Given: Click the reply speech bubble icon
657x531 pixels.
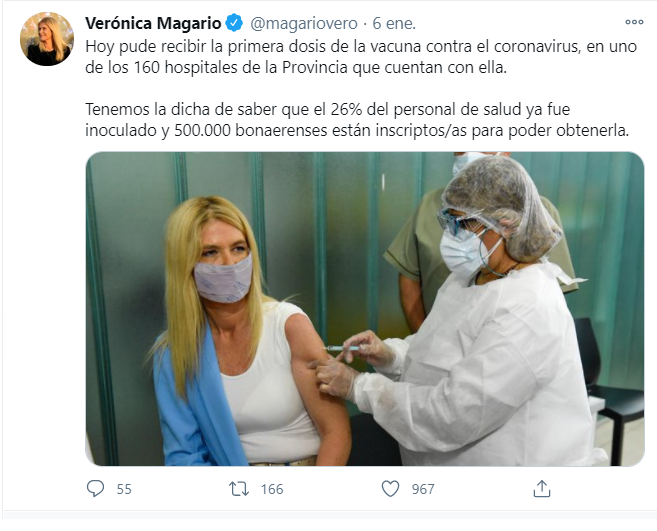Looking at the screenshot, I should point(95,489).
